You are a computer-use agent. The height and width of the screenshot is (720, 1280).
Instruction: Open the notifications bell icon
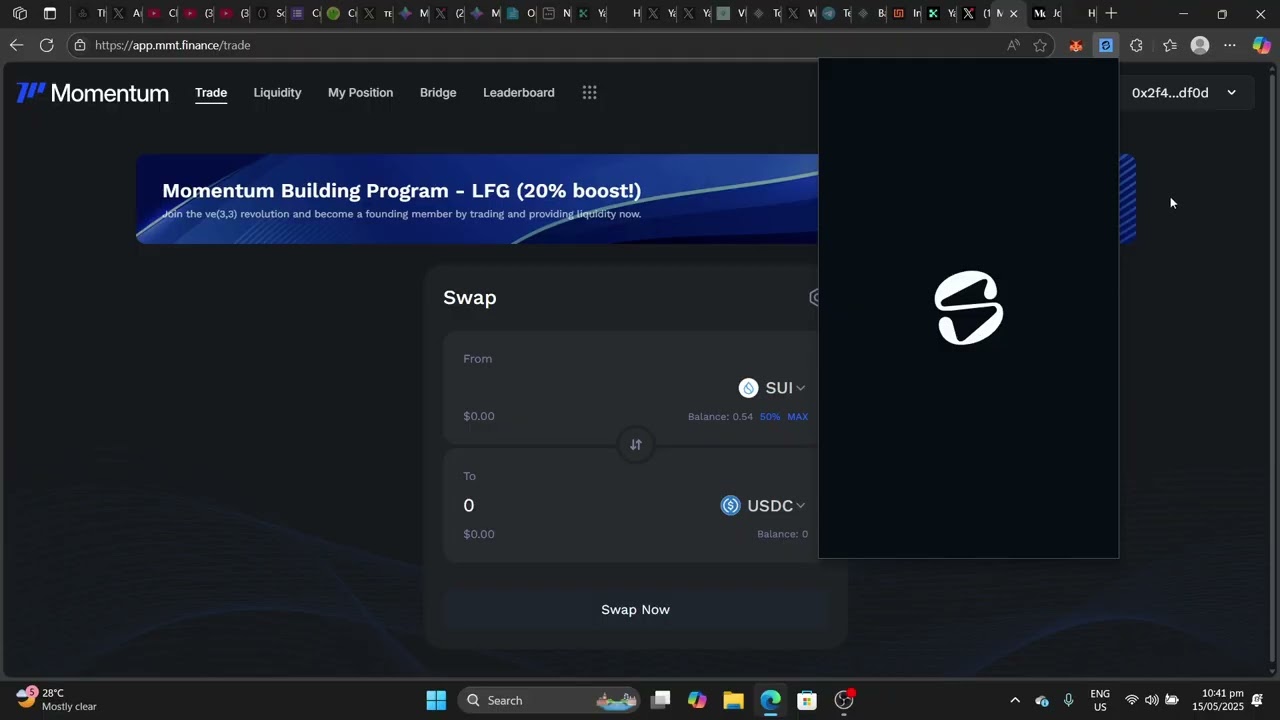point(1258,700)
